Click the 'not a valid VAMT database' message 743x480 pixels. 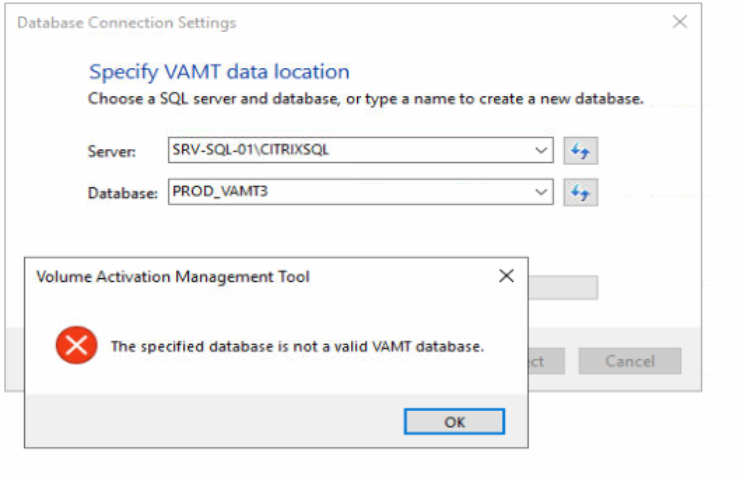point(297,346)
